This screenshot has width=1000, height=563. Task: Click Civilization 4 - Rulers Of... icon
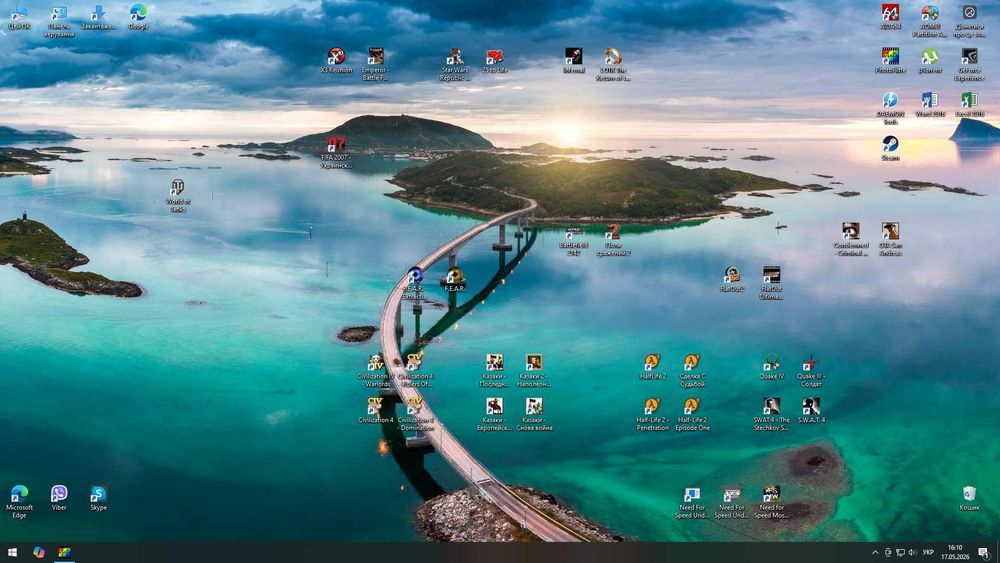coord(415,371)
